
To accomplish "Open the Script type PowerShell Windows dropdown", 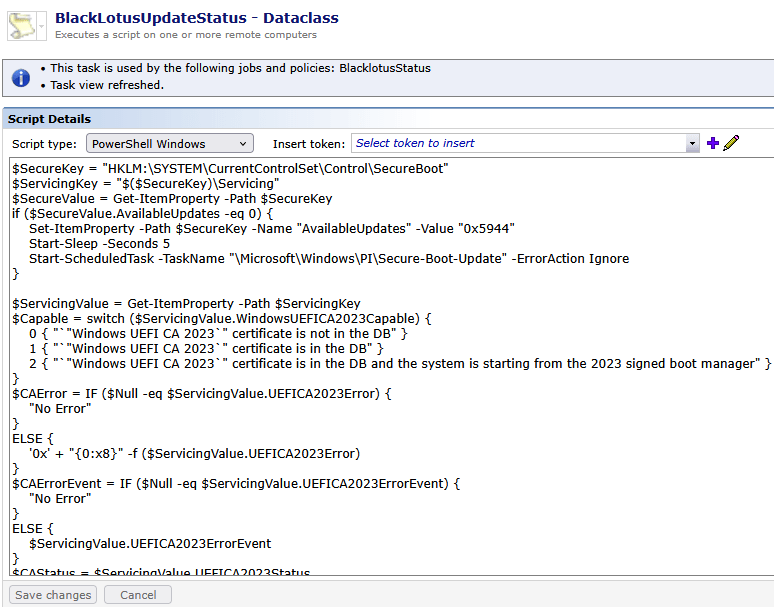I will (169, 143).
